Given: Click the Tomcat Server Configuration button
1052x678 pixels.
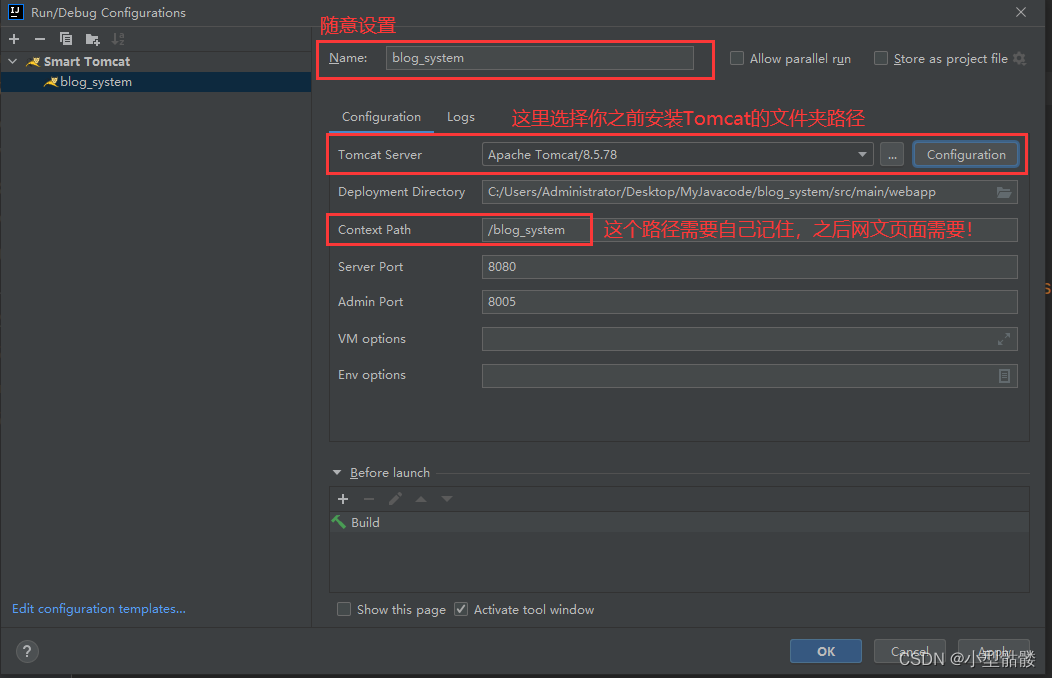Looking at the screenshot, I should coord(966,154).
